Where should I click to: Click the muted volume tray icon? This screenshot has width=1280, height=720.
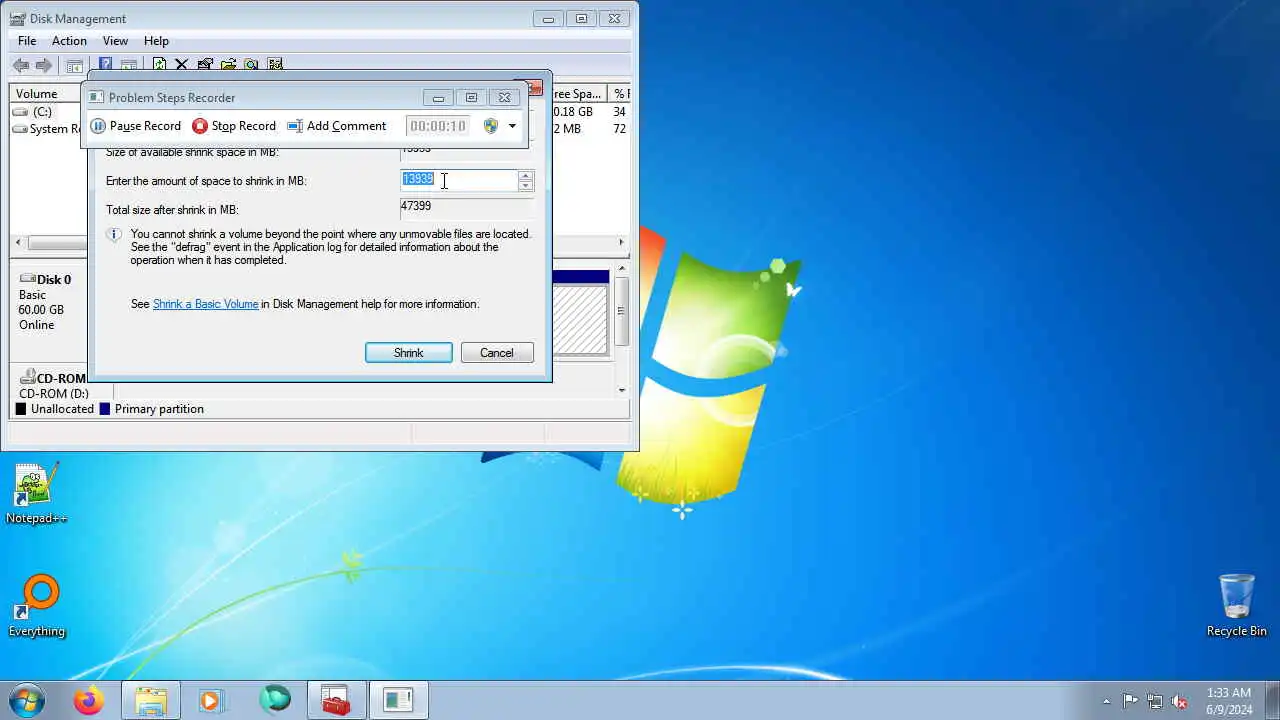coord(1180,702)
